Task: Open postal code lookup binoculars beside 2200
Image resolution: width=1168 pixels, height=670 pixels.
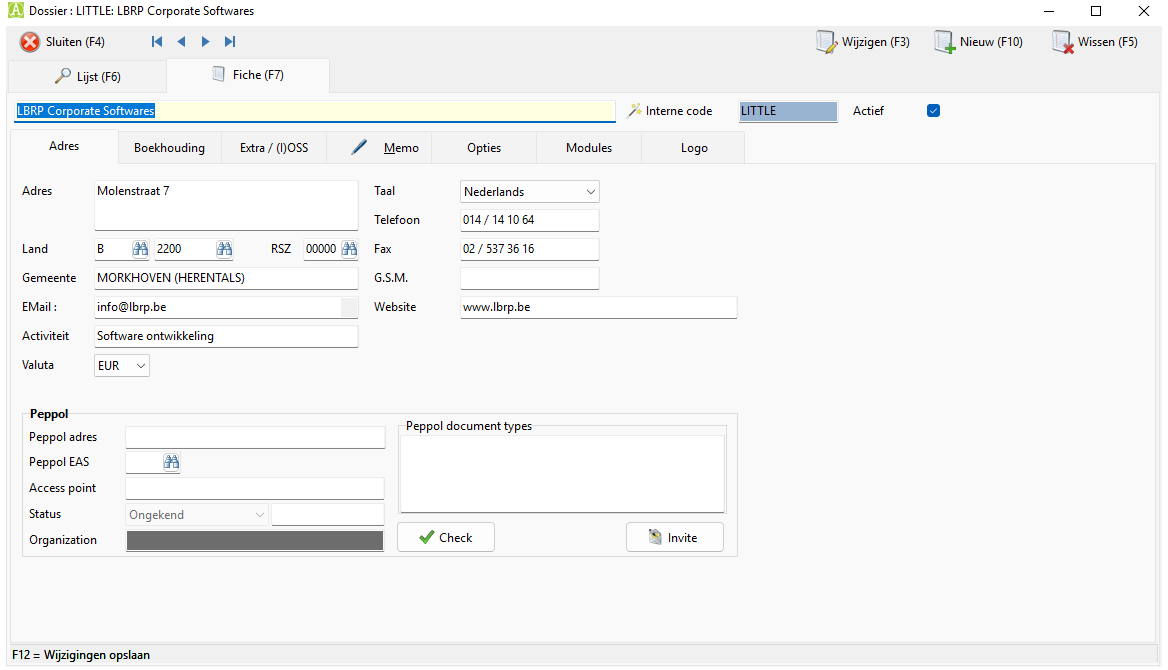Action: 224,248
